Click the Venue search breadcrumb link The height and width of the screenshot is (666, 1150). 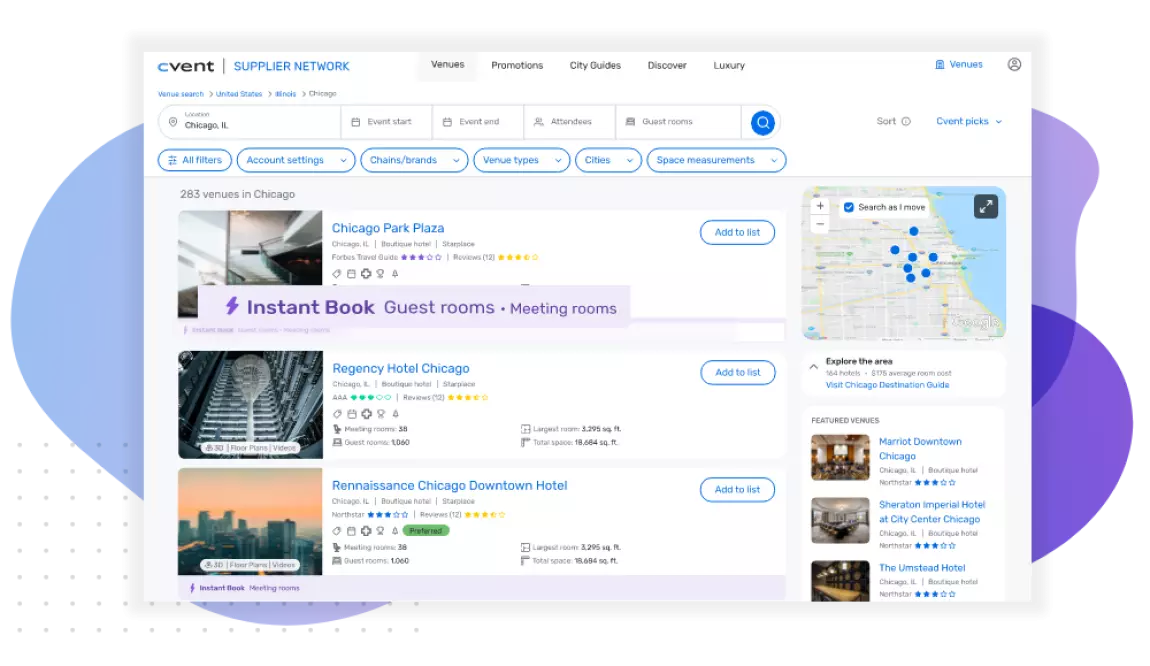point(180,94)
